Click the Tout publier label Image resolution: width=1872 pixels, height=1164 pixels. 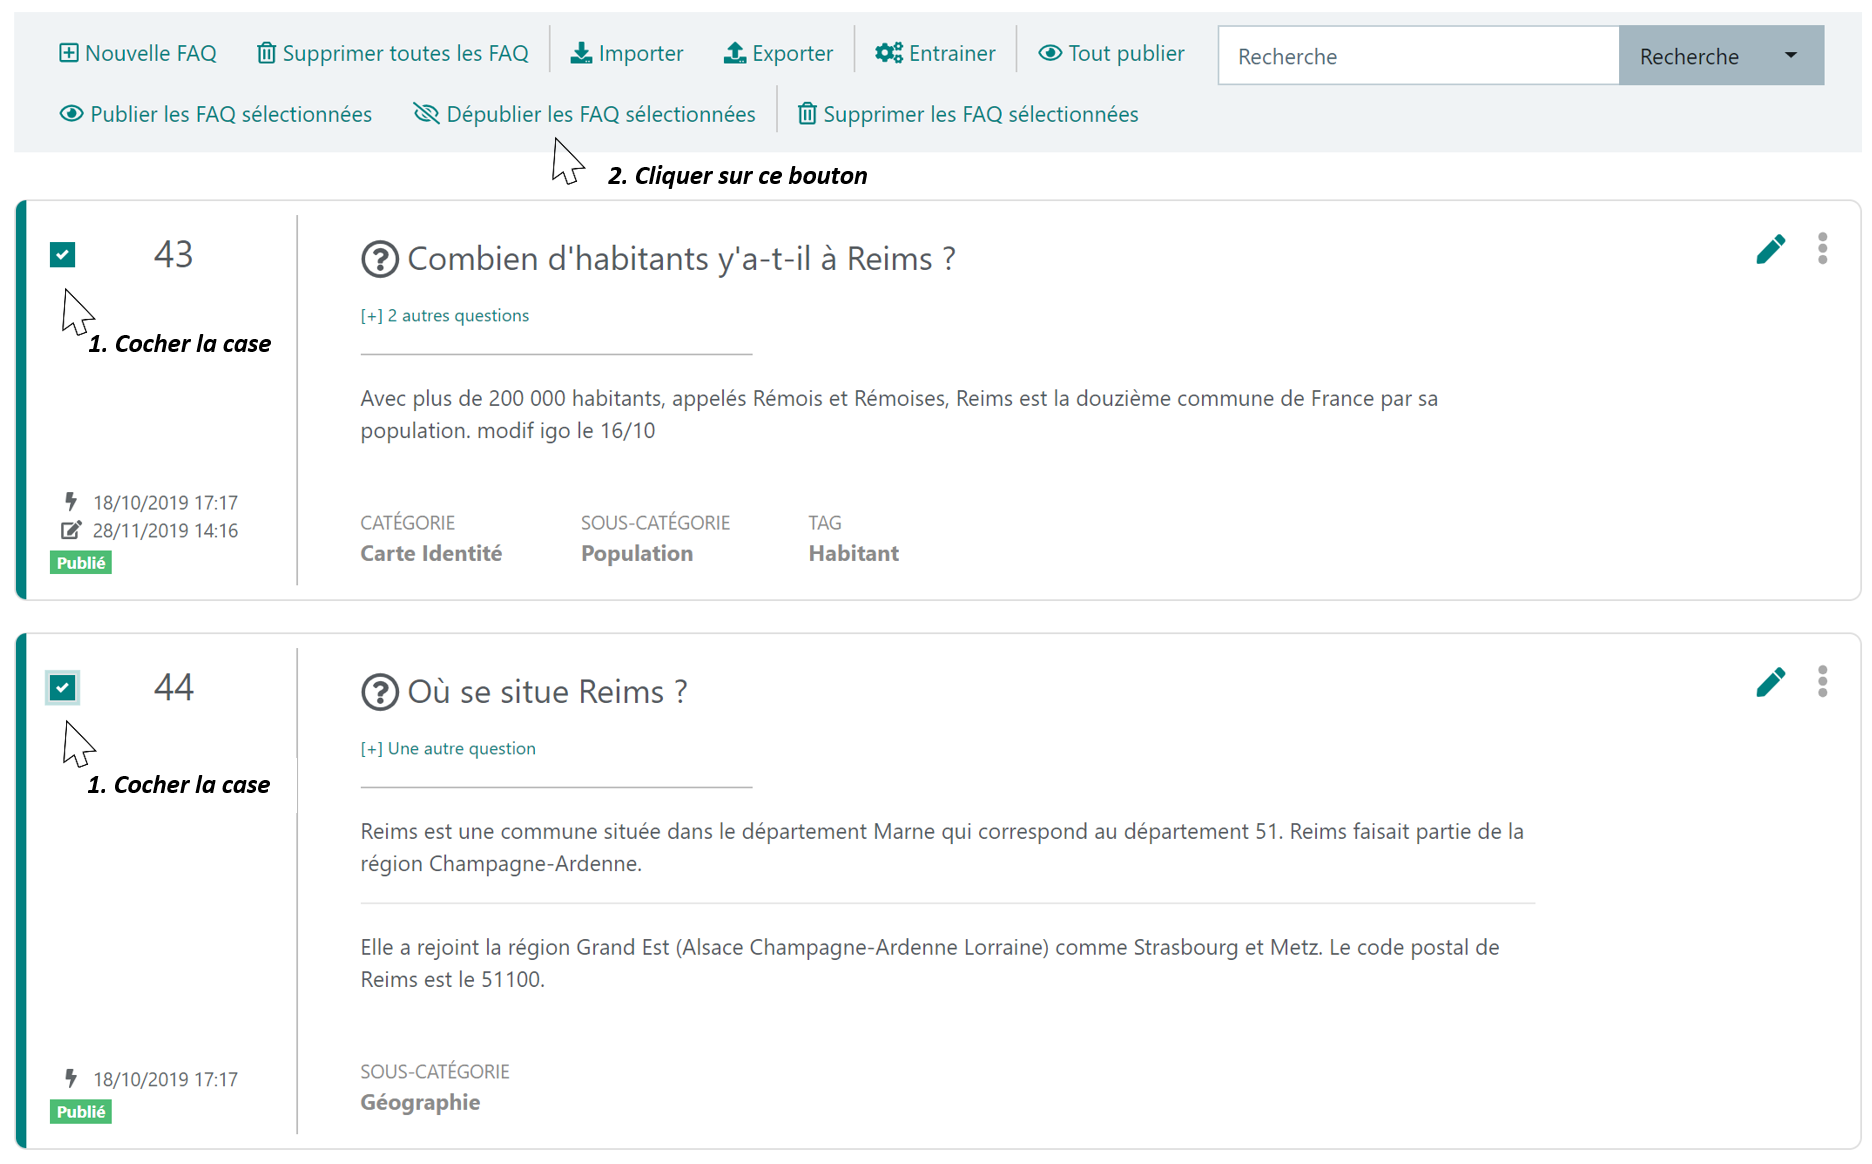[x=1127, y=53]
